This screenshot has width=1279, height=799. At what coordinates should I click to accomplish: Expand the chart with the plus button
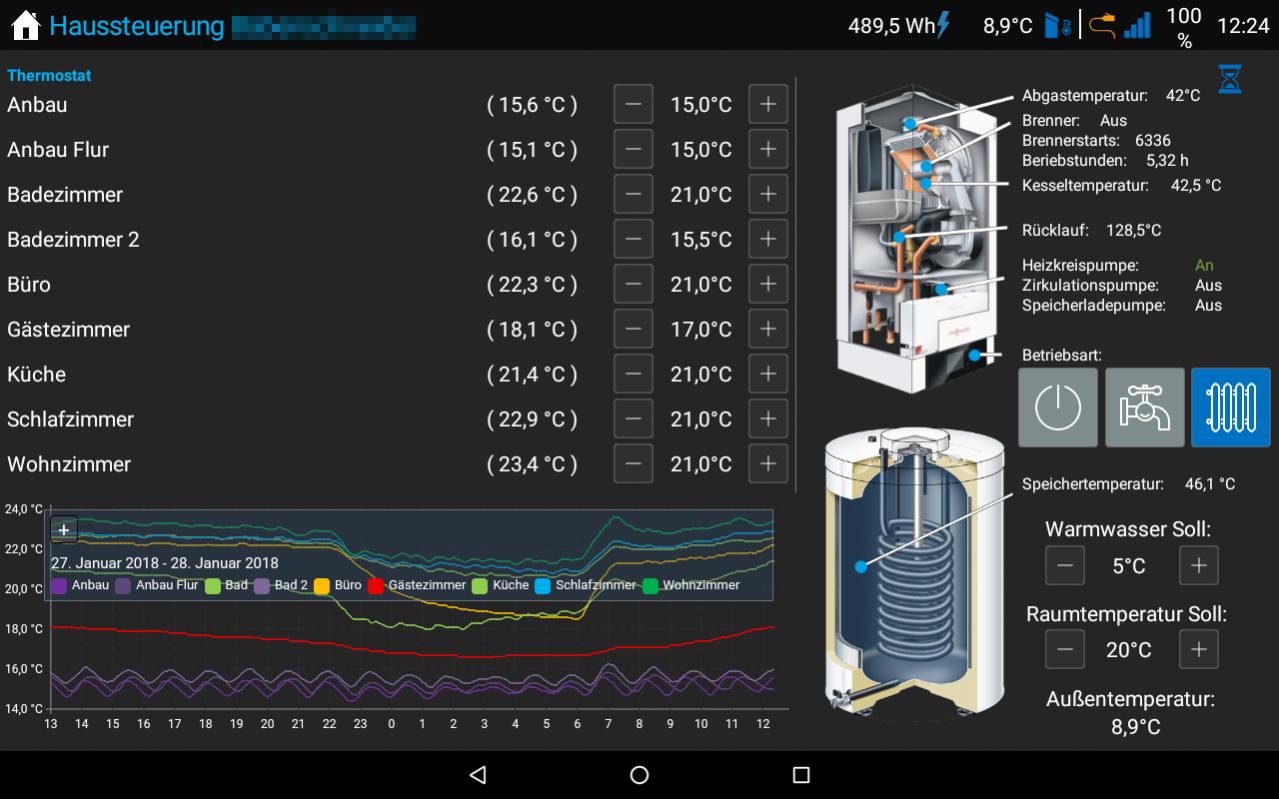pos(64,529)
